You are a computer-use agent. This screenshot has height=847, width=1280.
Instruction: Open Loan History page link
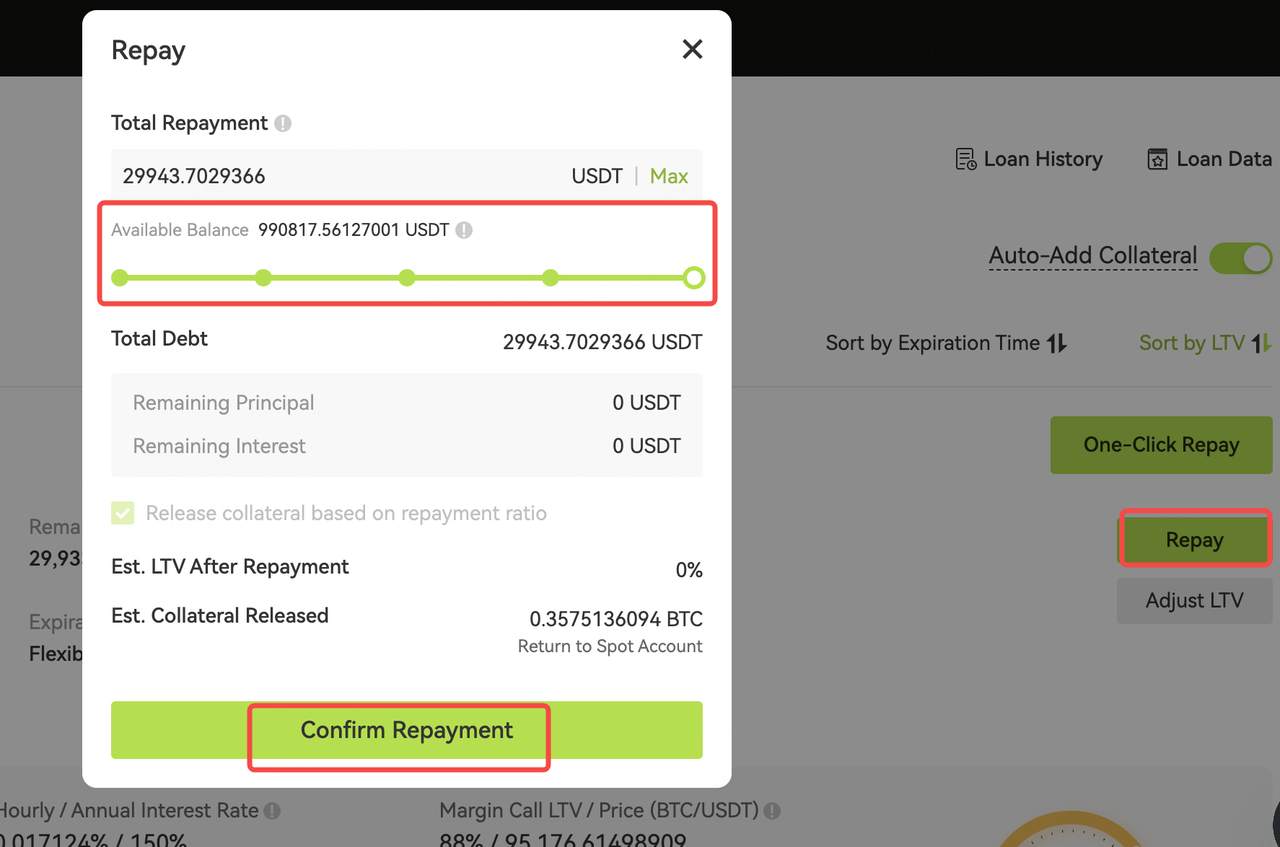coord(1042,160)
